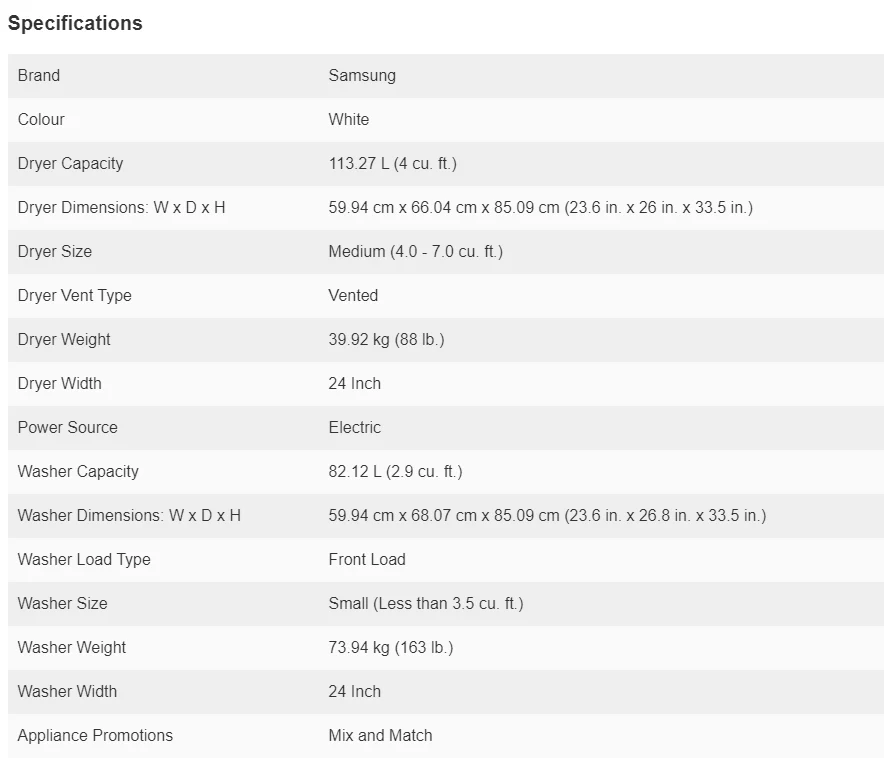This screenshot has height=758, width=884.
Task: Select the Brand row label
Action: click(39, 75)
